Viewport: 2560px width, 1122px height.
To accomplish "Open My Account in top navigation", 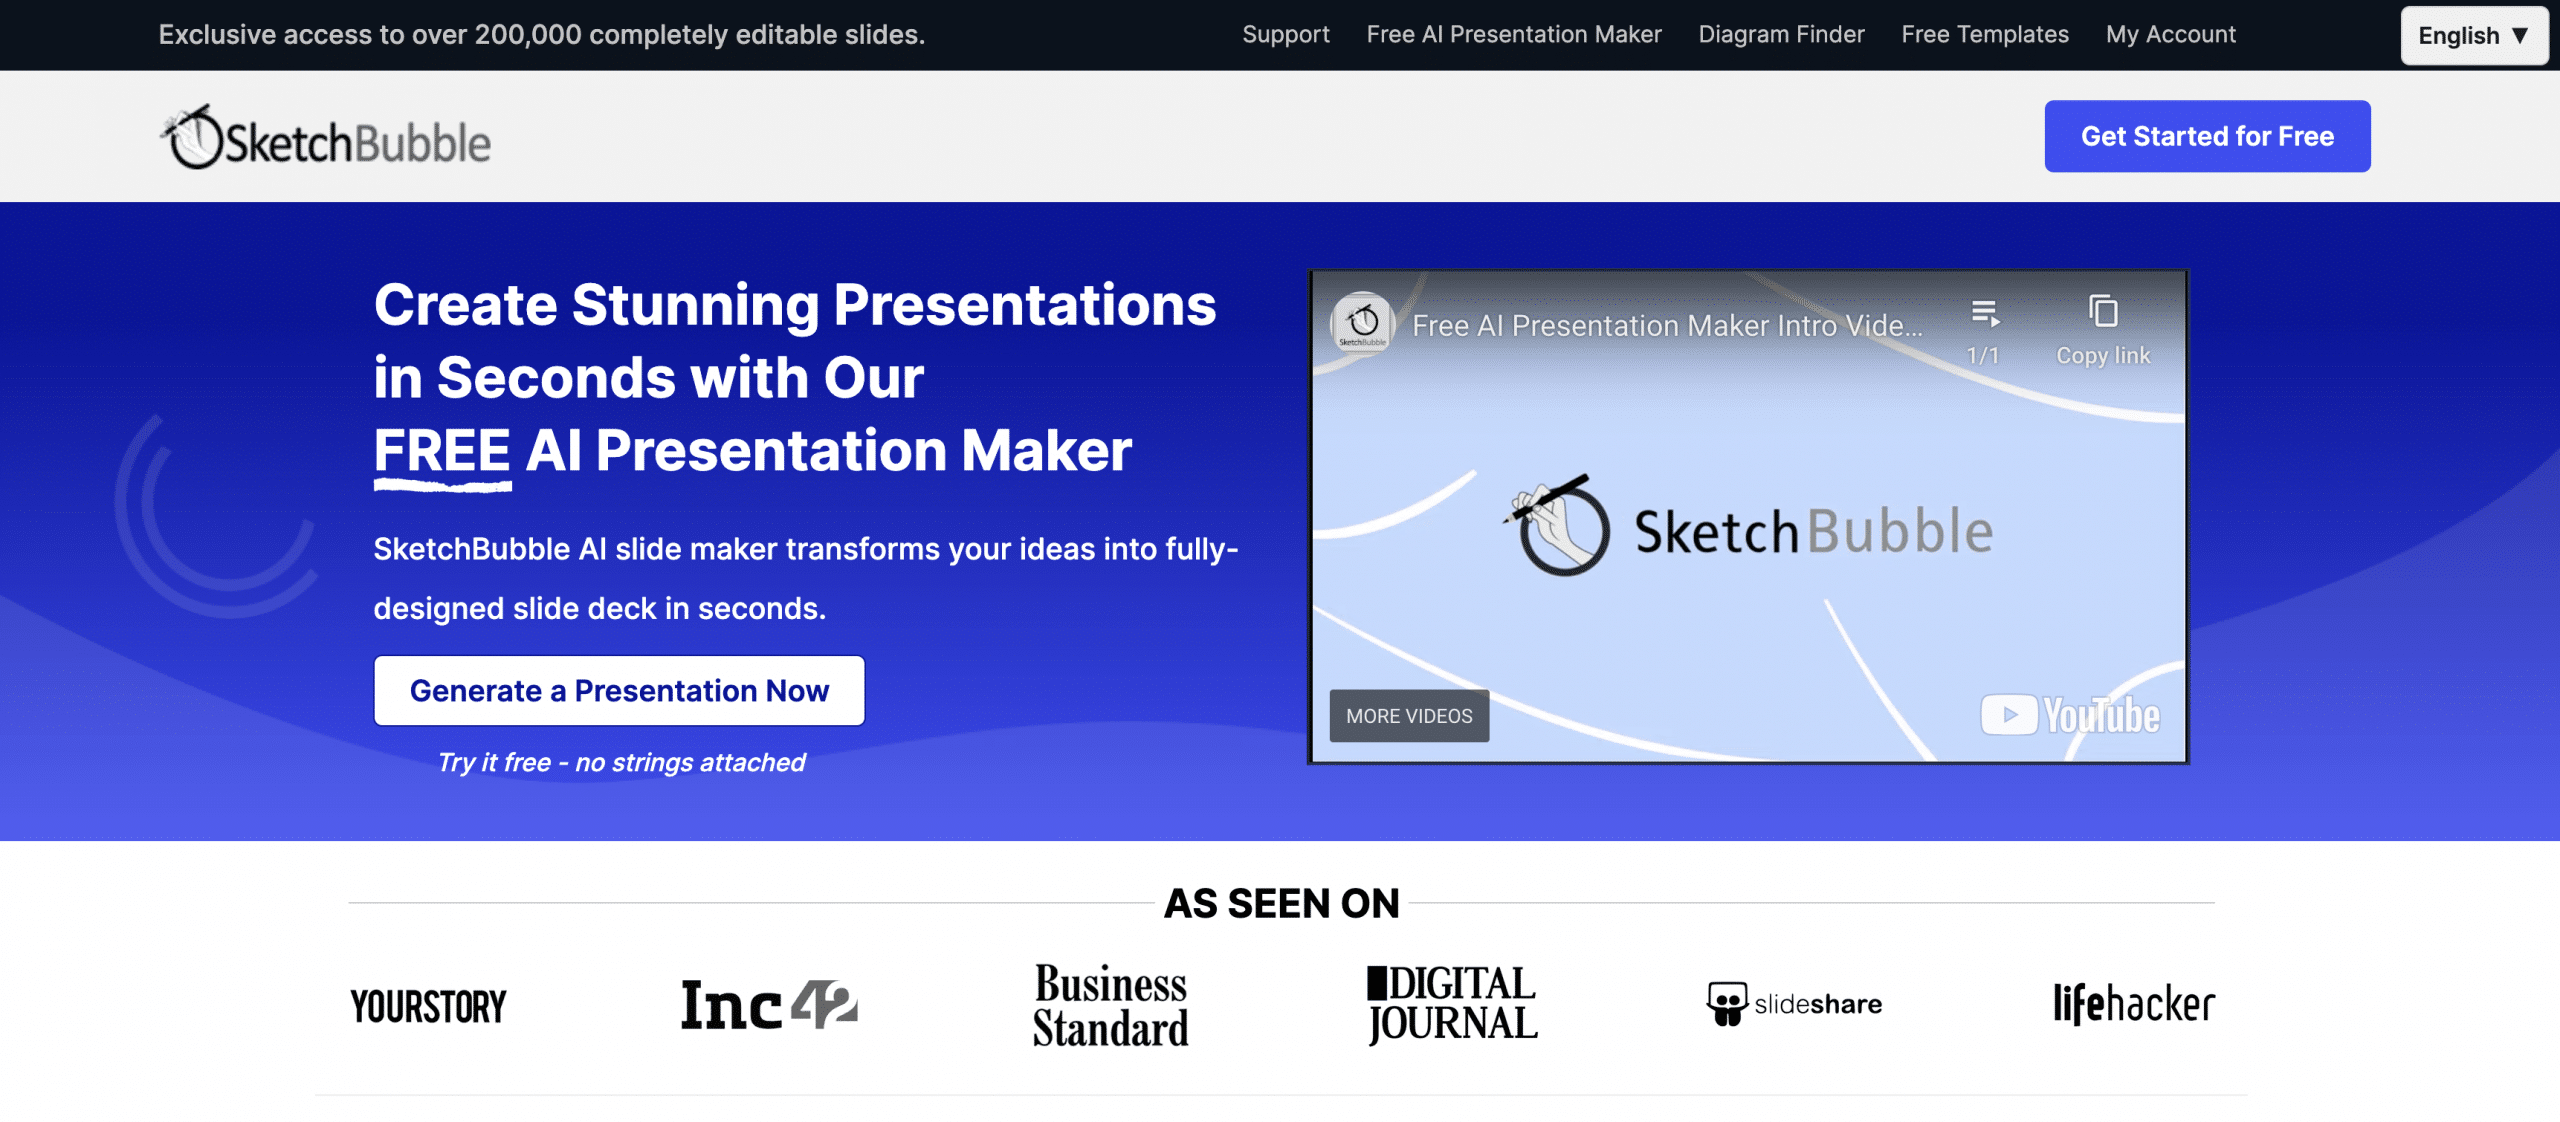I will pos(2171,34).
